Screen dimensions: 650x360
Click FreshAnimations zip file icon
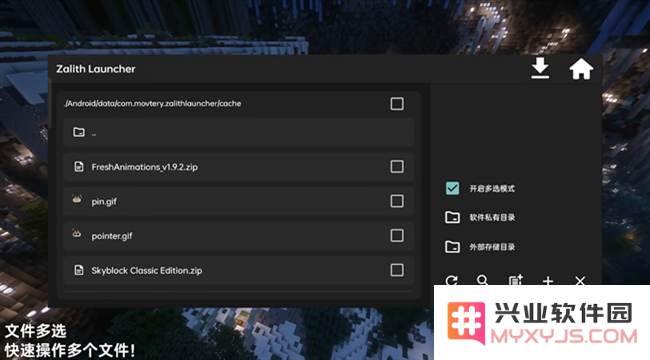(x=79, y=167)
